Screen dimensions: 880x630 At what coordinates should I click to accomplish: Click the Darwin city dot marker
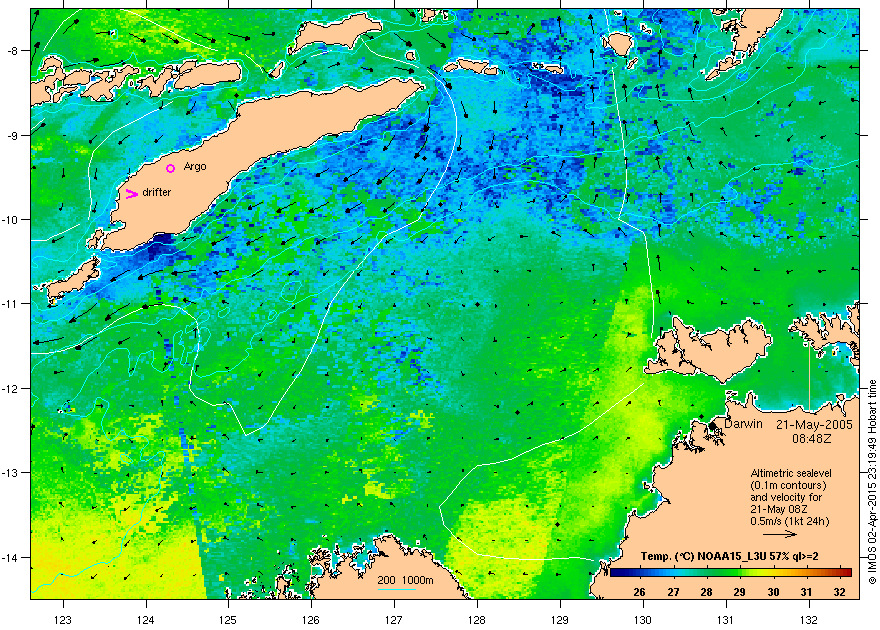712,426
